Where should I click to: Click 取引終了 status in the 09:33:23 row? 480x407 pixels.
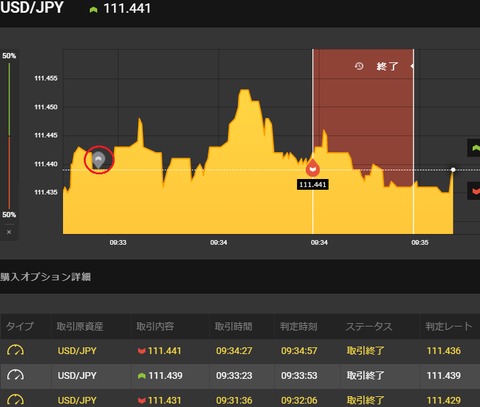[365, 376]
